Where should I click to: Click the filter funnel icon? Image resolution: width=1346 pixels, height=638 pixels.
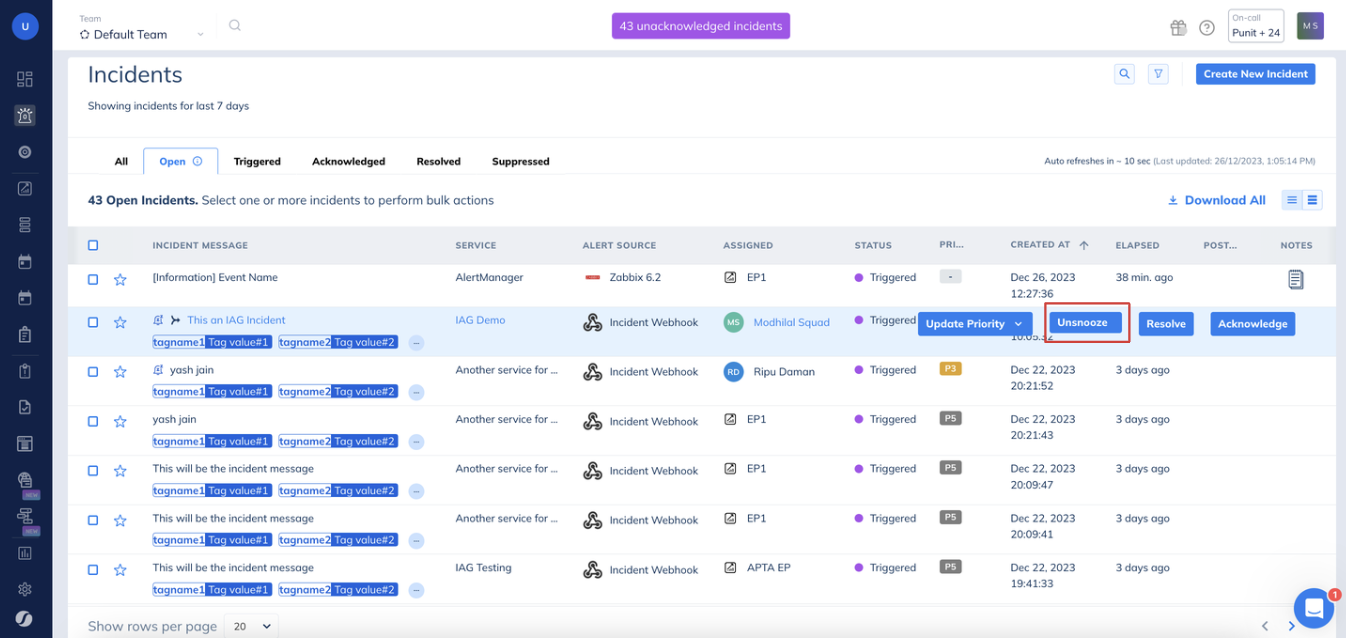click(x=1158, y=74)
